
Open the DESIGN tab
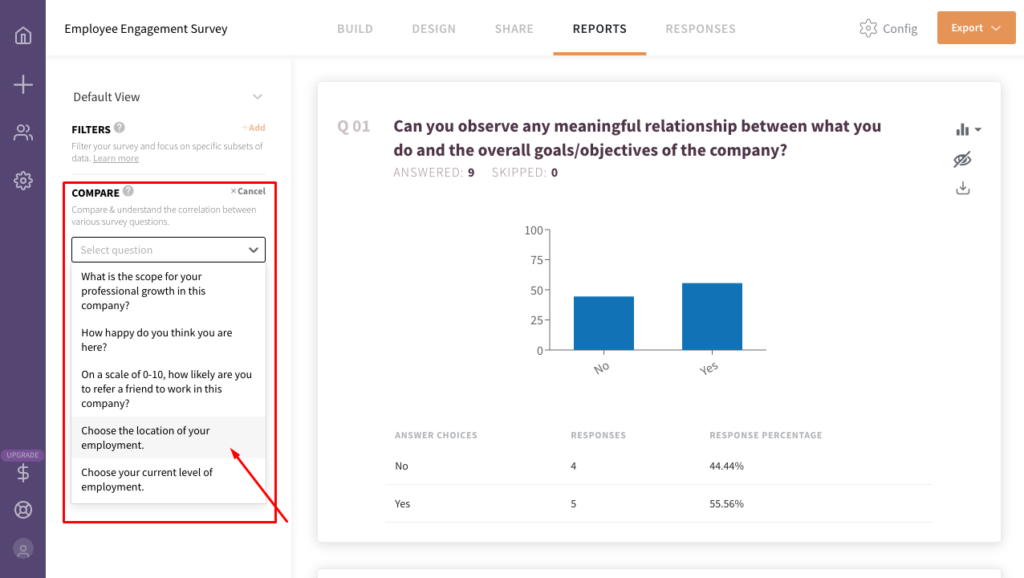[x=433, y=29]
